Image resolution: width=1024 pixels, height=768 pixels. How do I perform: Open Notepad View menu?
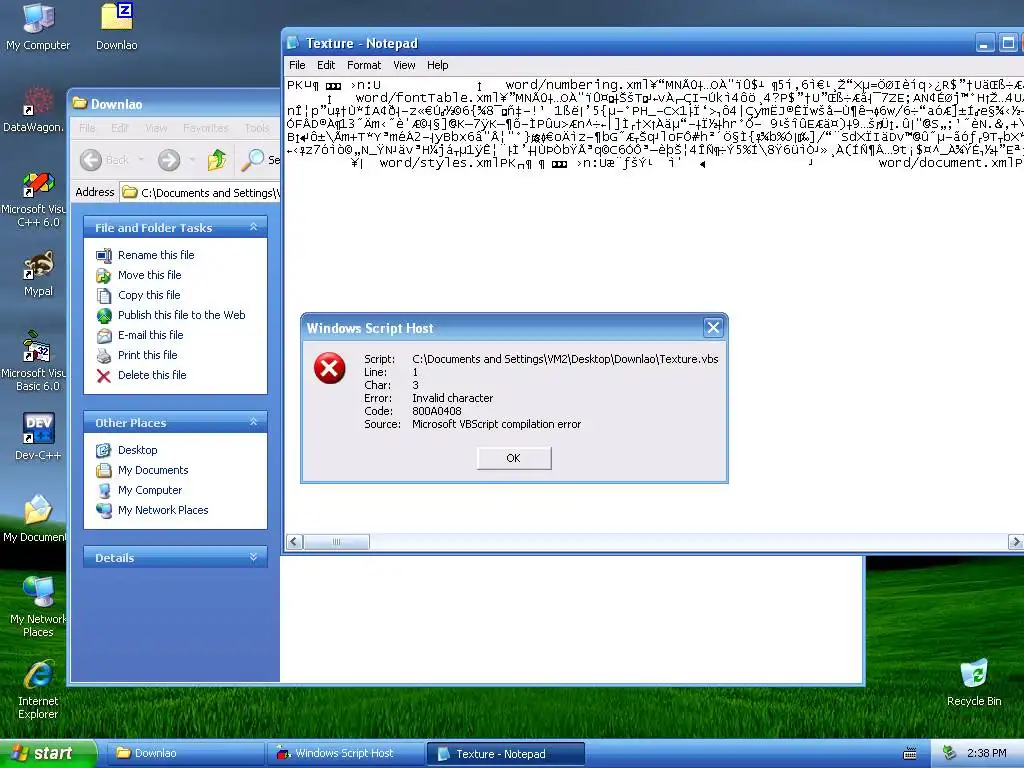[404, 65]
